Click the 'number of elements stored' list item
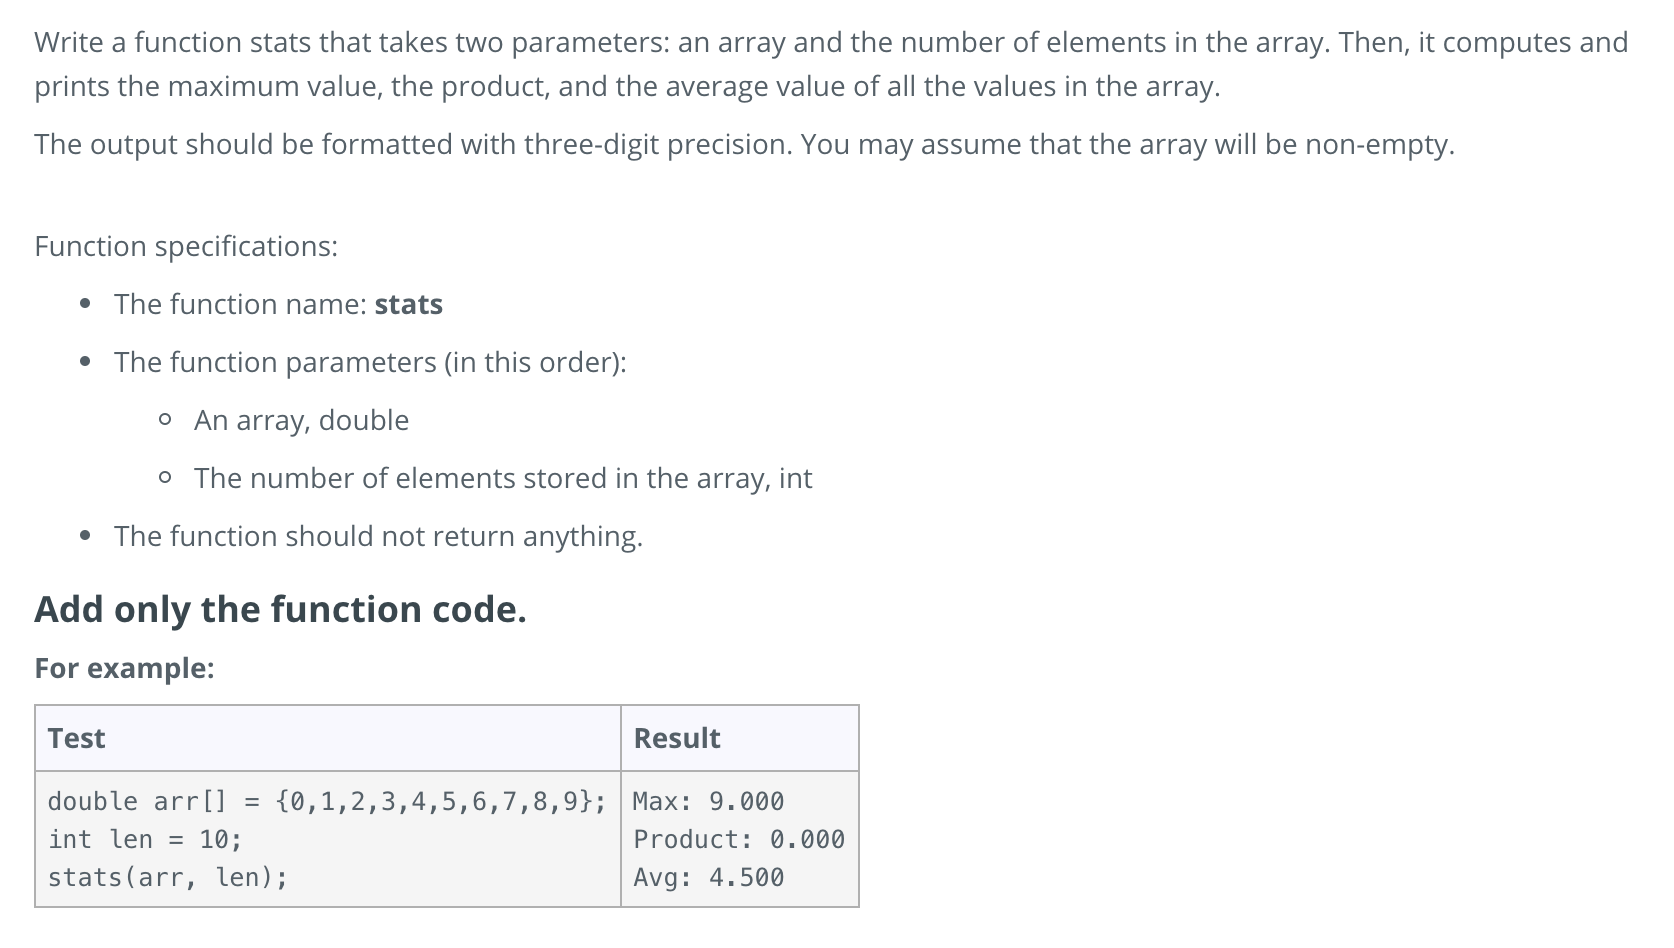This screenshot has height=948, width=1674. 503,478
